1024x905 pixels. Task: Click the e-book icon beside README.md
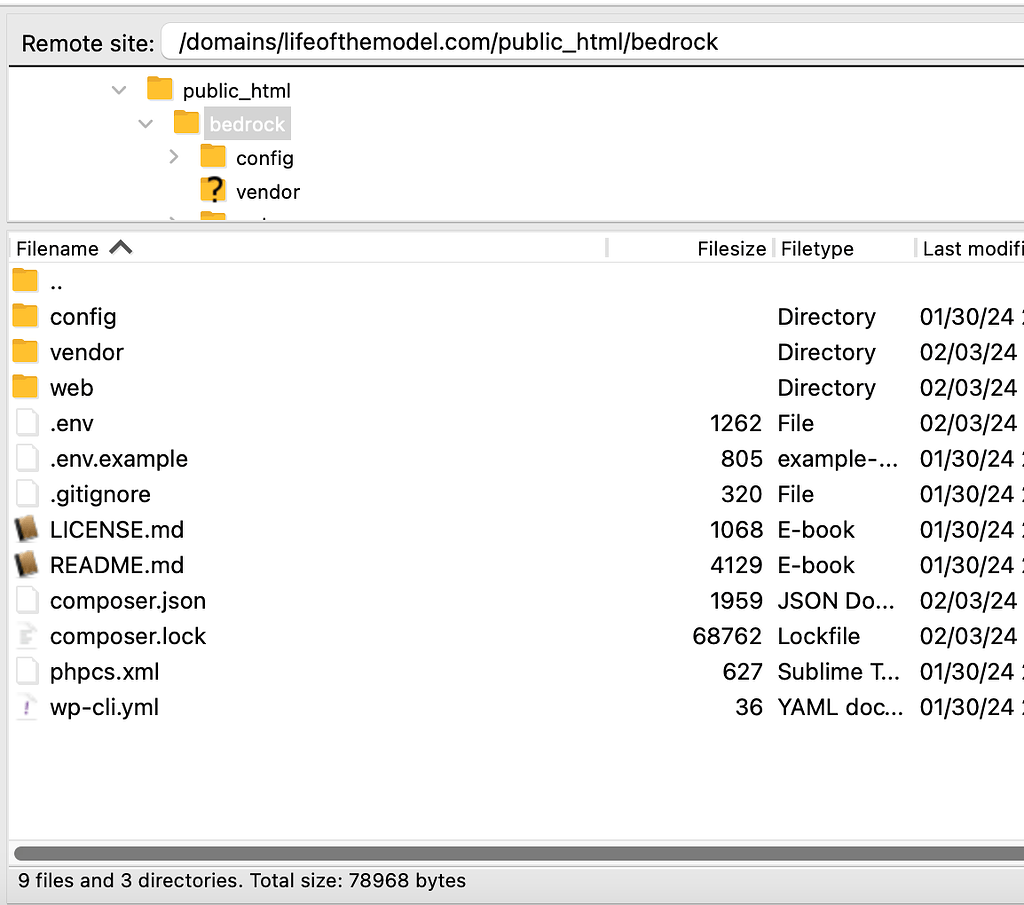24,565
